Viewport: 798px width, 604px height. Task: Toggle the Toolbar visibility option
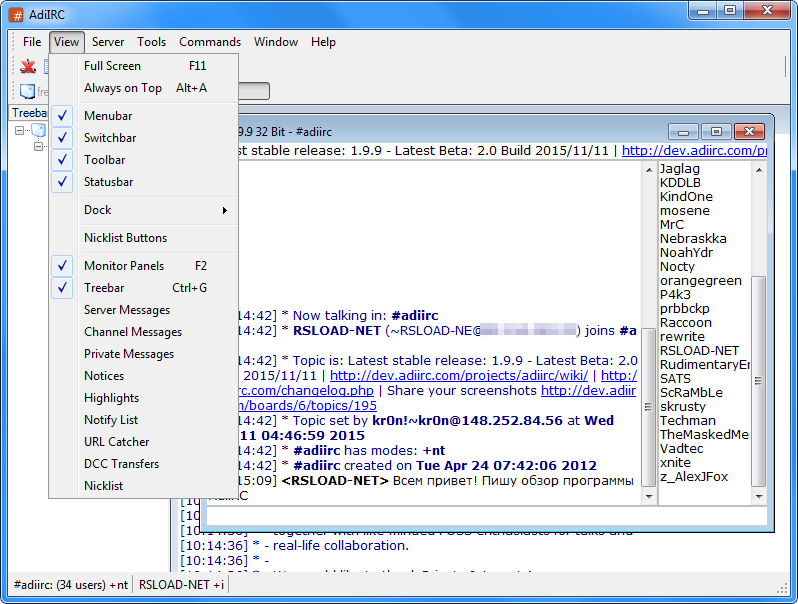[x=144, y=160]
